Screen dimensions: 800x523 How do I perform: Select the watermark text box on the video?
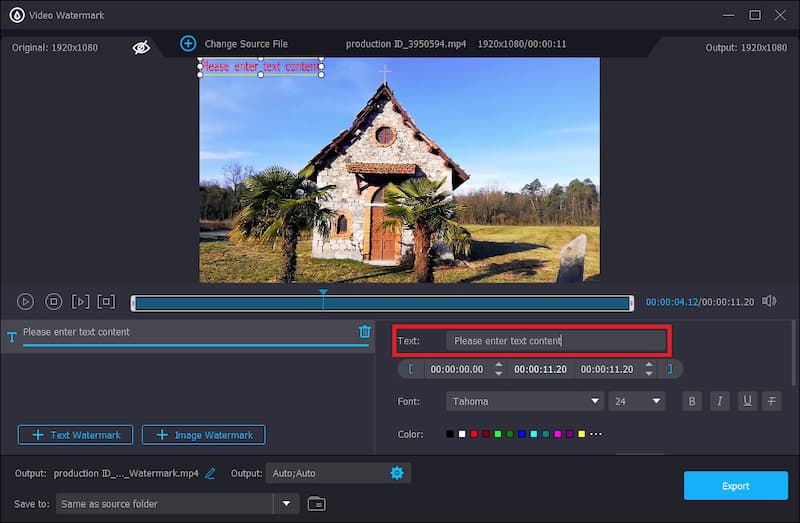point(261,67)
